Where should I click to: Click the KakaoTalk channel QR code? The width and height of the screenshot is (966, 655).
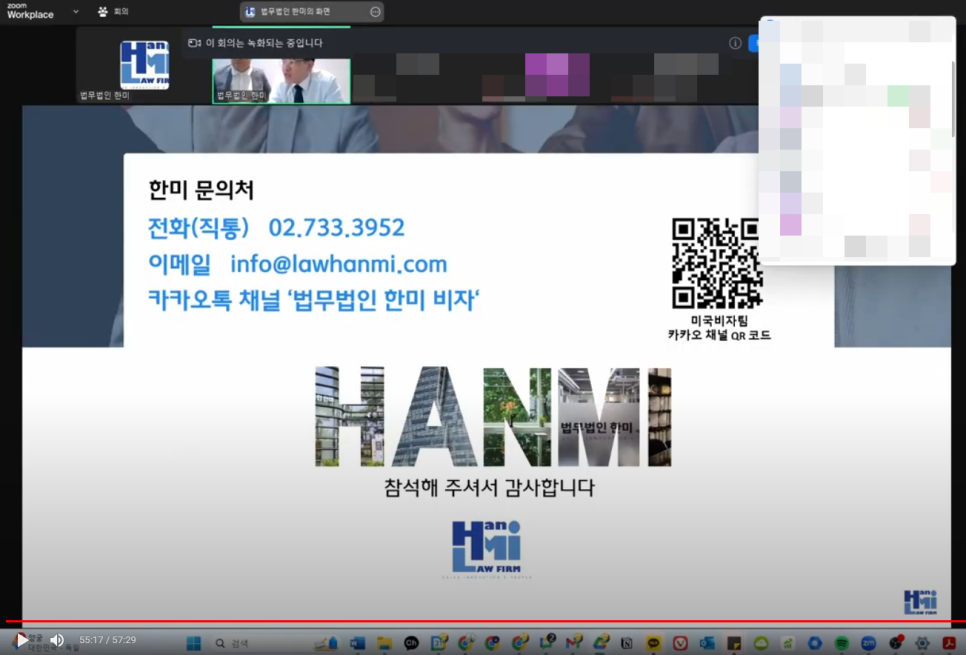[717, 264]
